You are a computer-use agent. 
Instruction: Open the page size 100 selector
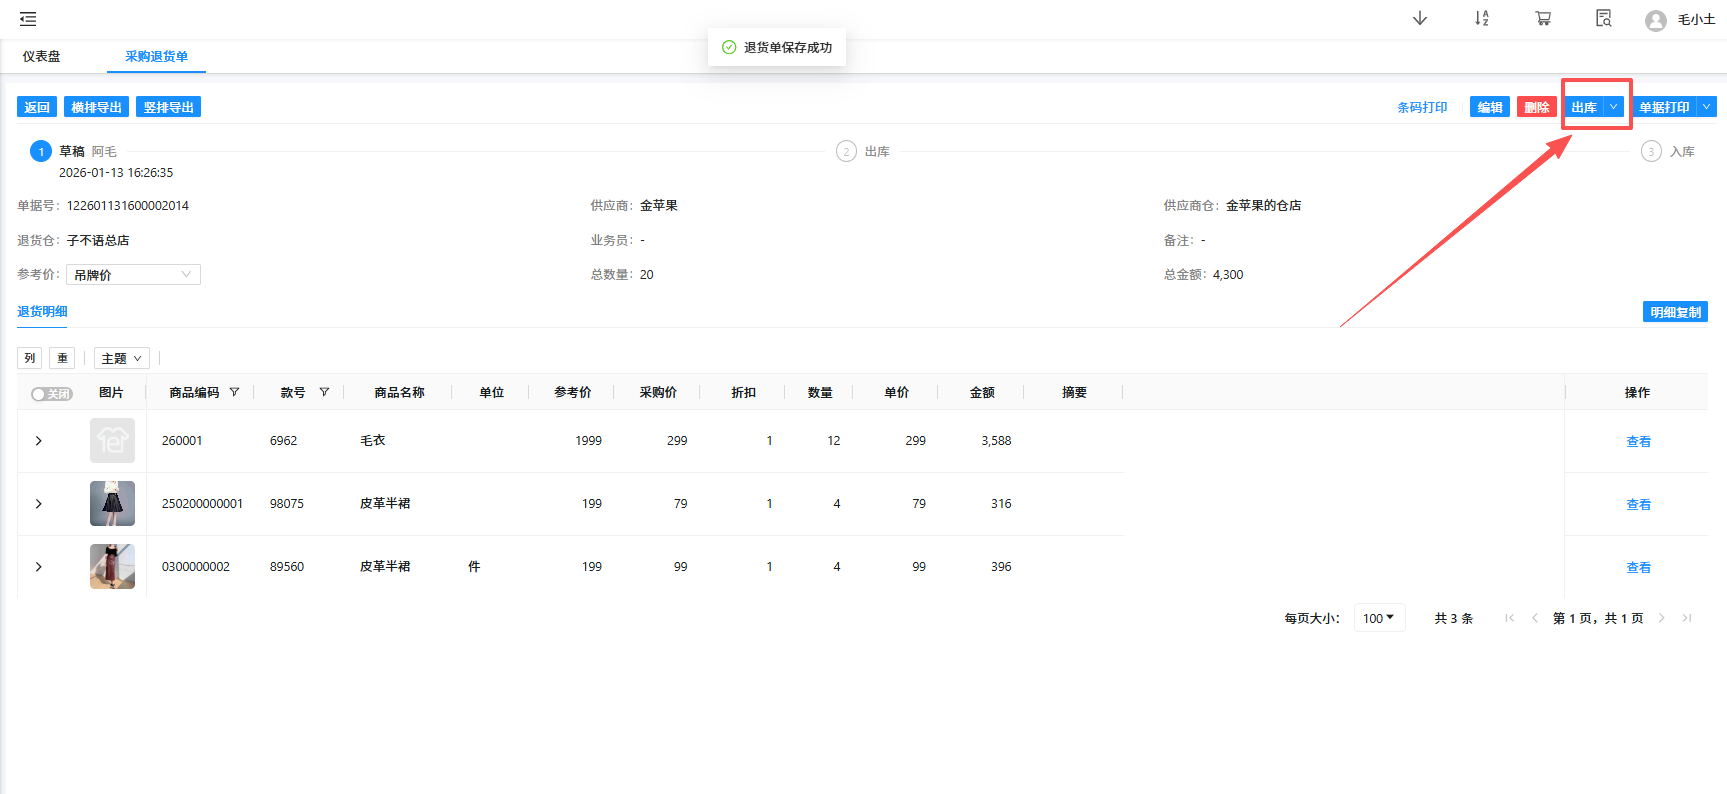pyautogui.click(x=1379, y=618)
